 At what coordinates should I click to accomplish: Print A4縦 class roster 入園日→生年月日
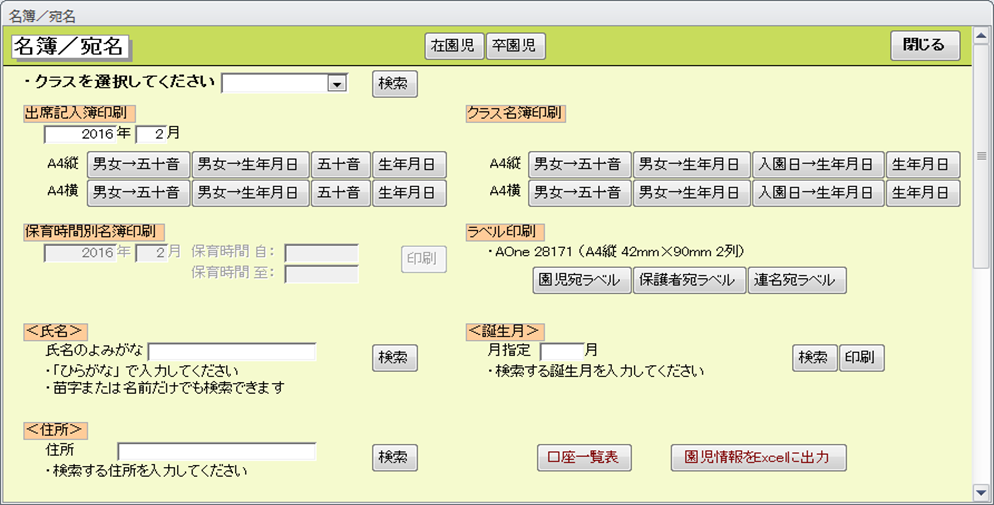[818, 164]
